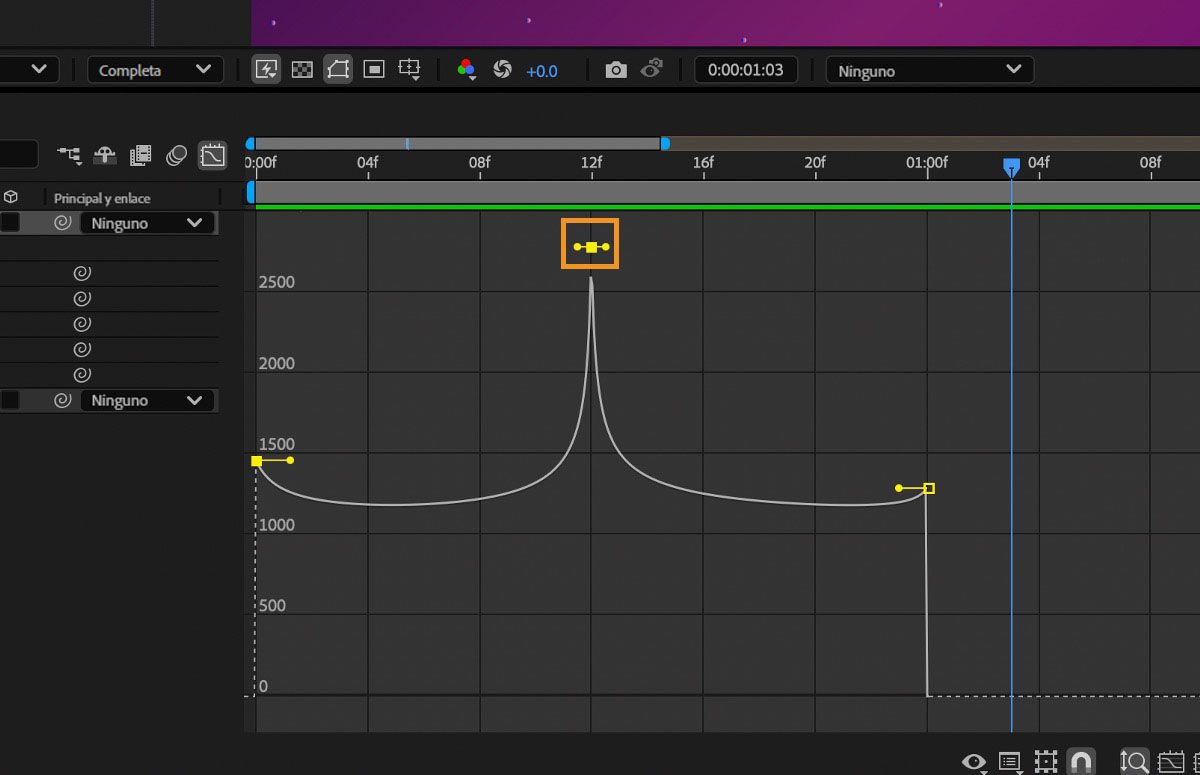Click the first layer row checkbox
1200x775 pixels.
click(10, 223)
